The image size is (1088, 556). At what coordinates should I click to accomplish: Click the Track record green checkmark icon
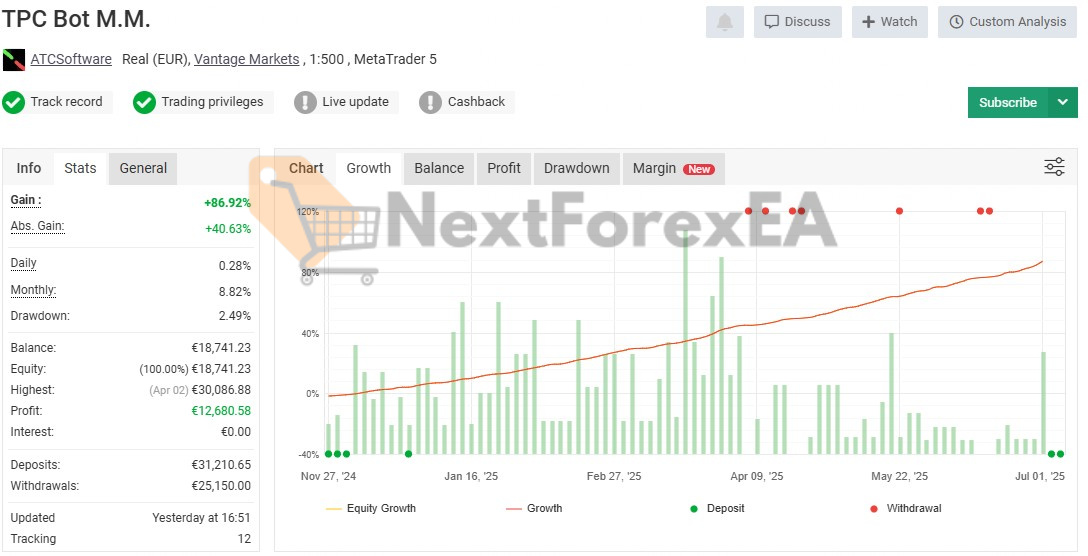click(x=14, y=102)
